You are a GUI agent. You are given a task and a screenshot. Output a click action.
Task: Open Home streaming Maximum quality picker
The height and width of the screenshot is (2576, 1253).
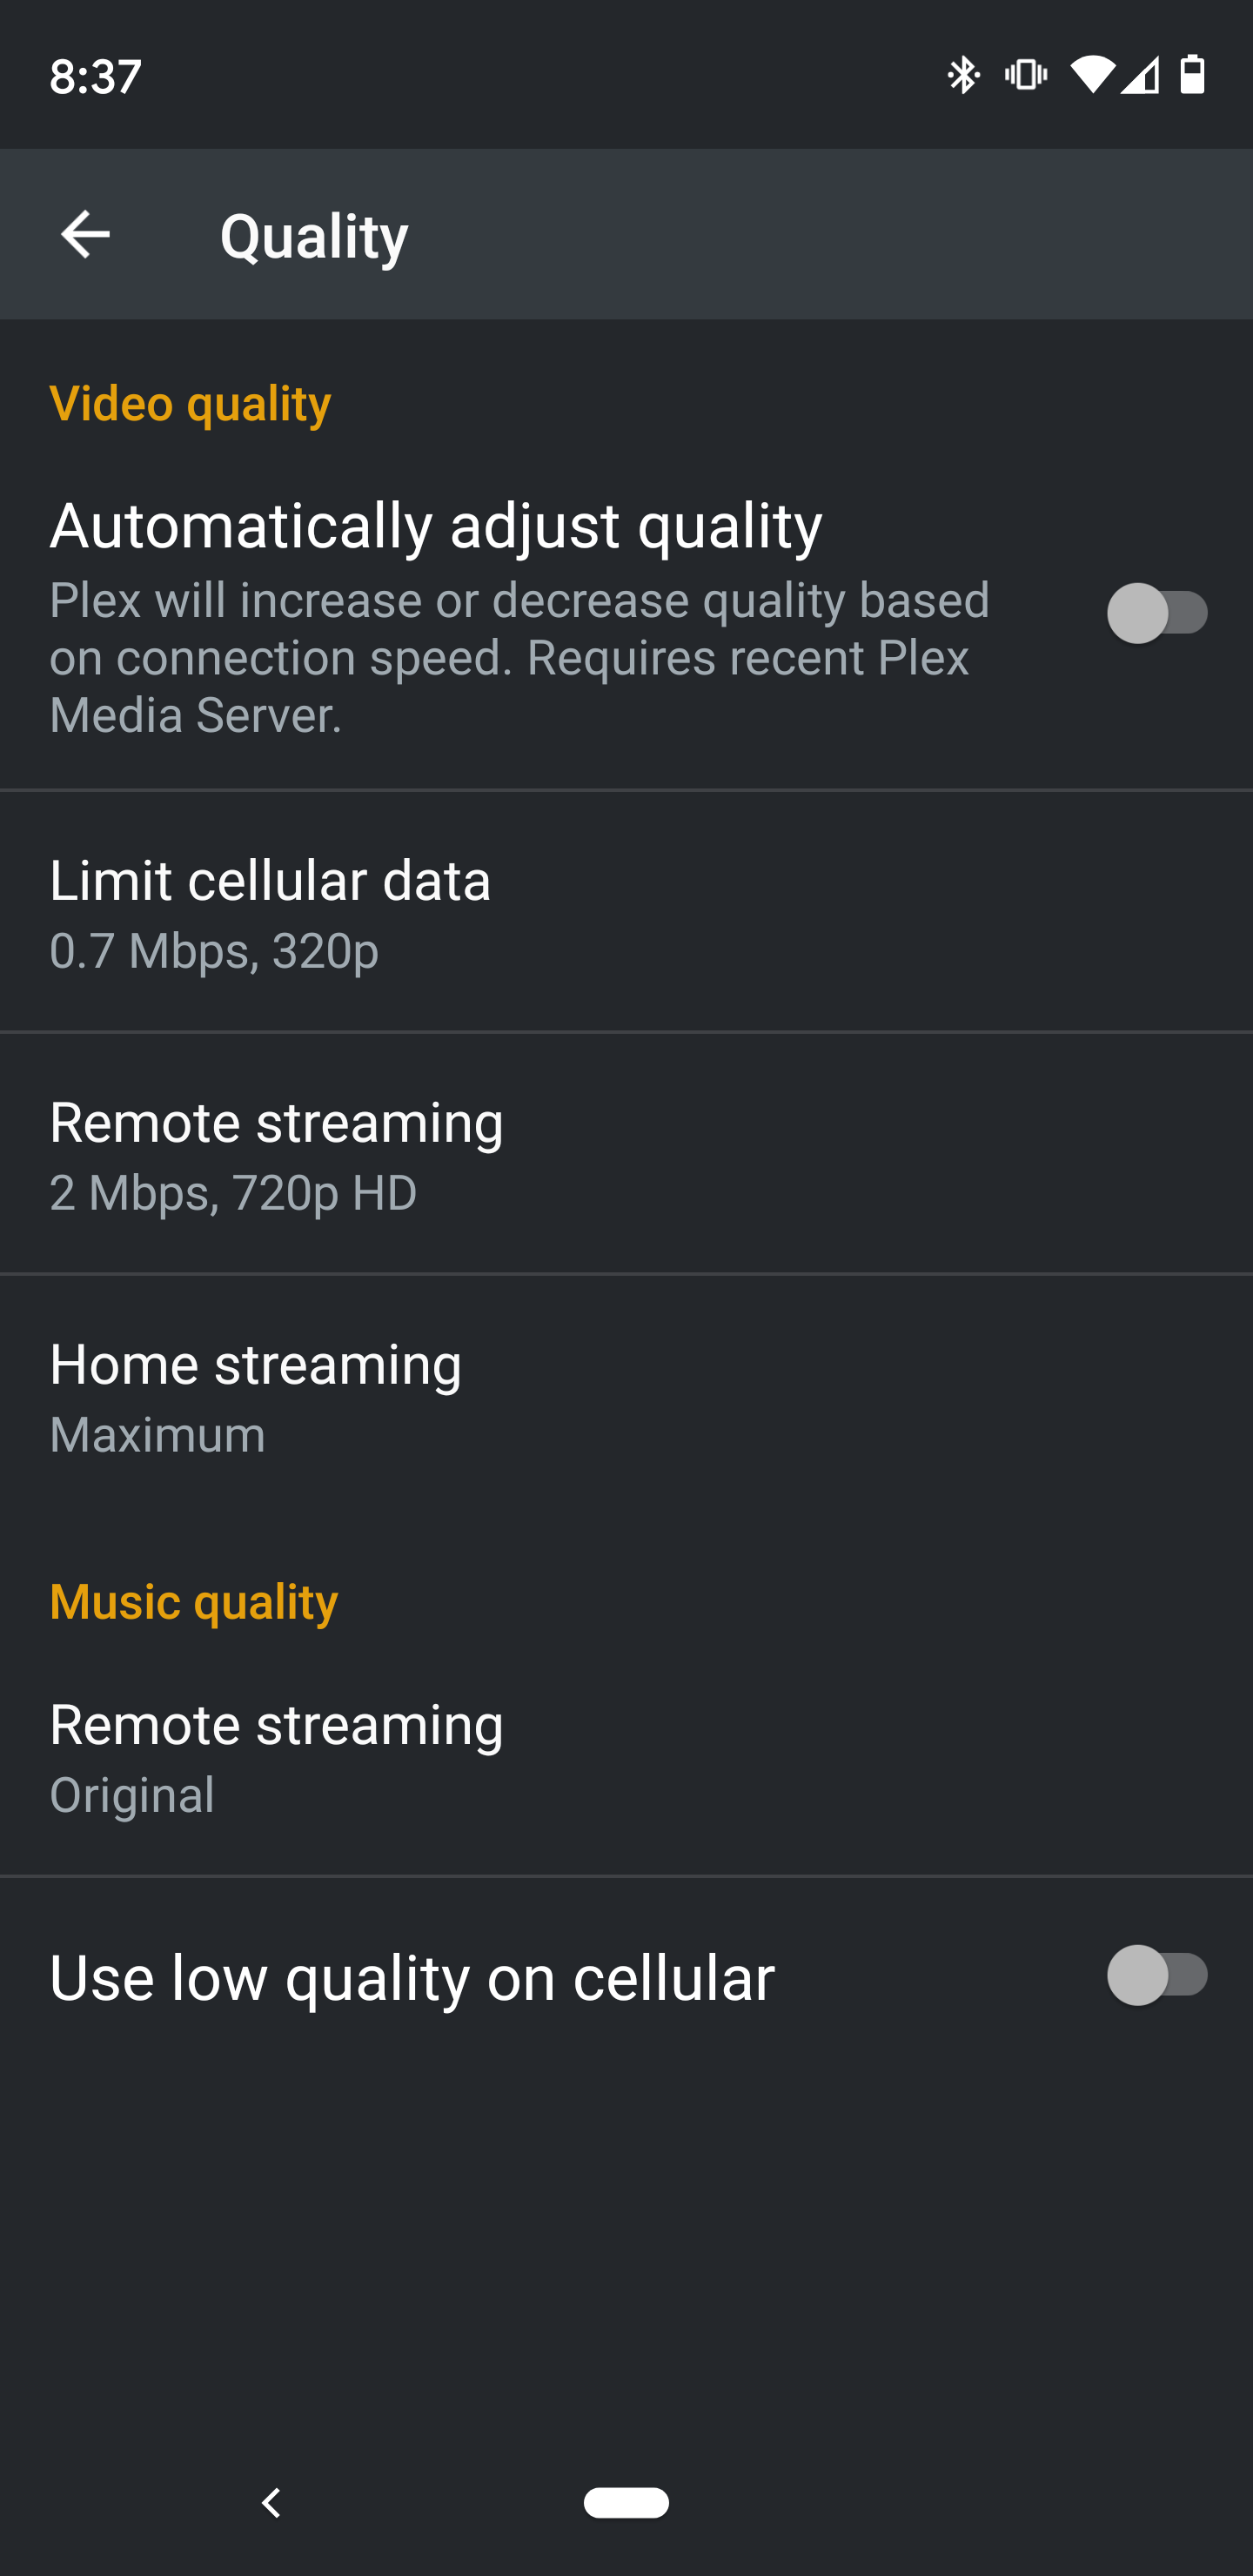pyautogui.click(x=626, y=1396)
